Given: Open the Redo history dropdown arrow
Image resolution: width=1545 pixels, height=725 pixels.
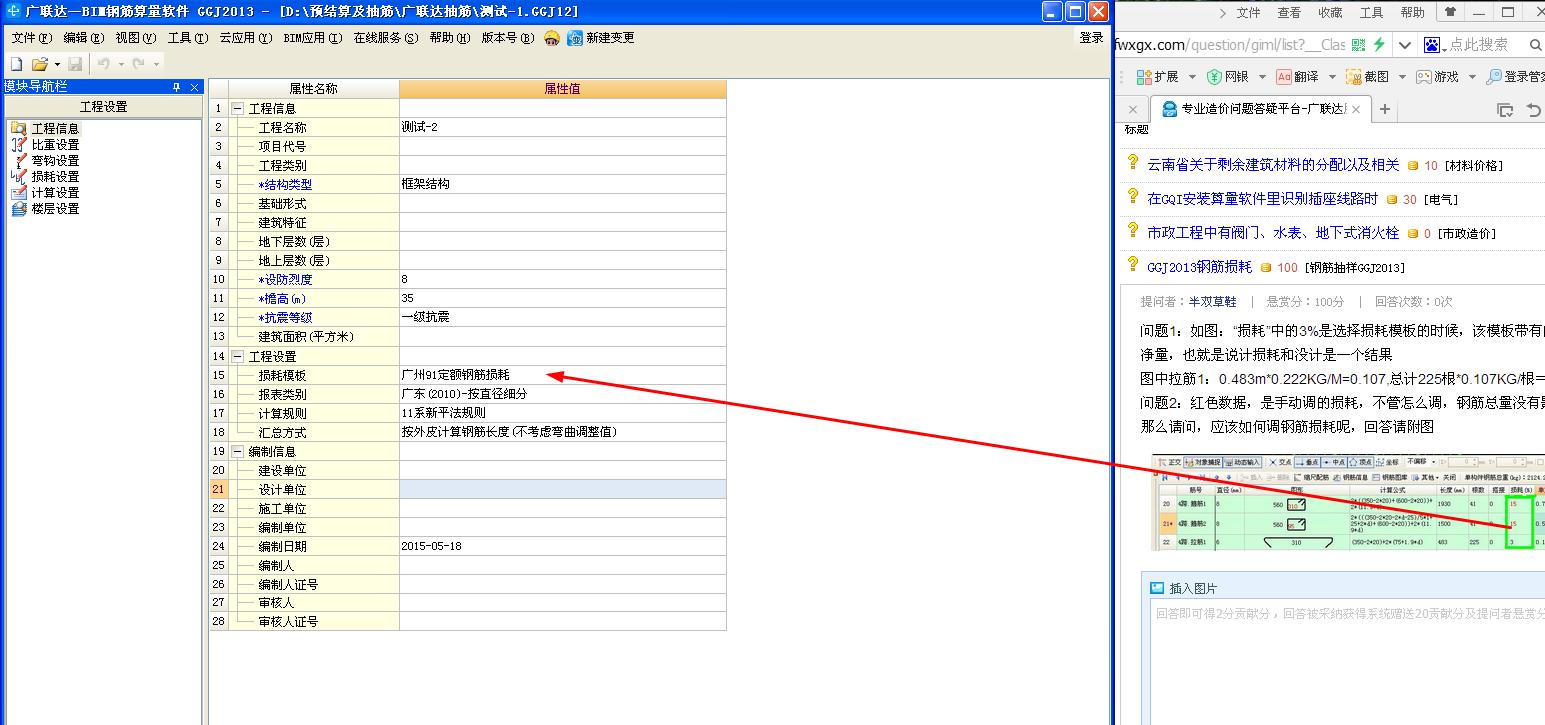Looking at the screenshot, I should click(156, 64).
